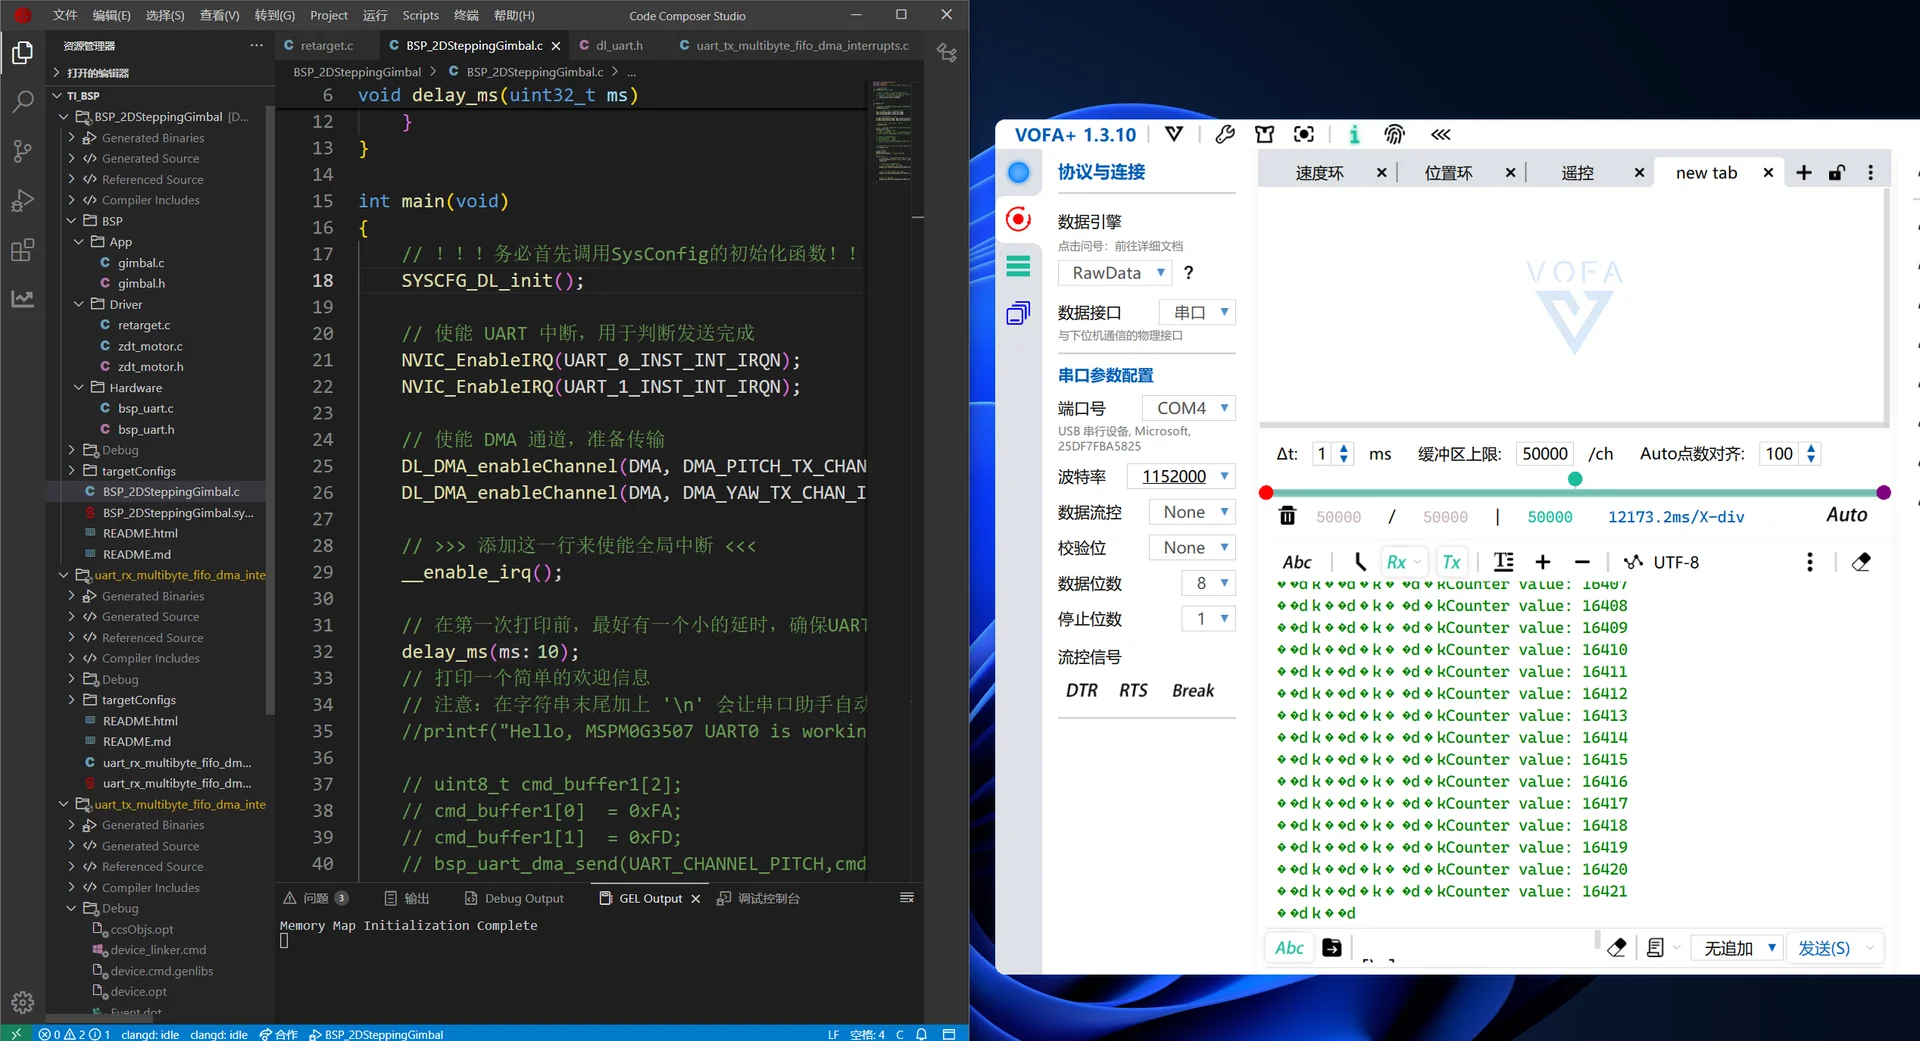Viewport: 1920px width, 1041px height.
Task: Toggle the Tx display button
Action: (x=1451, y=562)
